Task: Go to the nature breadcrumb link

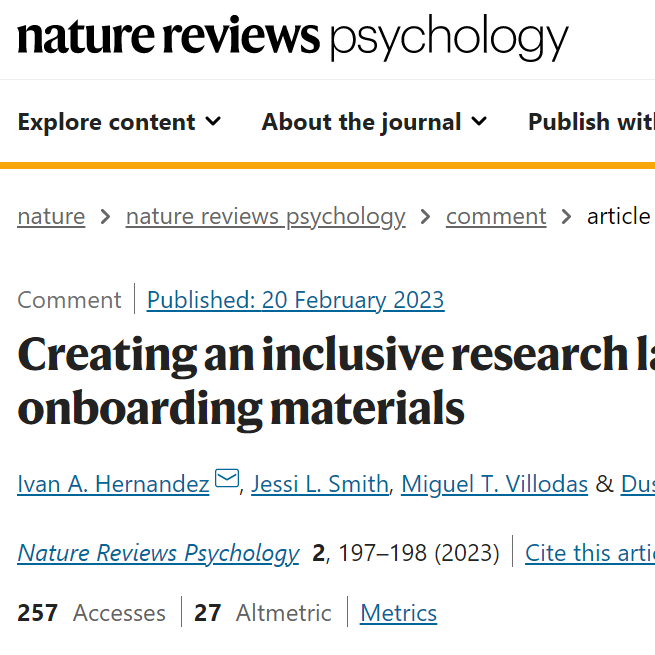Action: [x=51, y=217]
